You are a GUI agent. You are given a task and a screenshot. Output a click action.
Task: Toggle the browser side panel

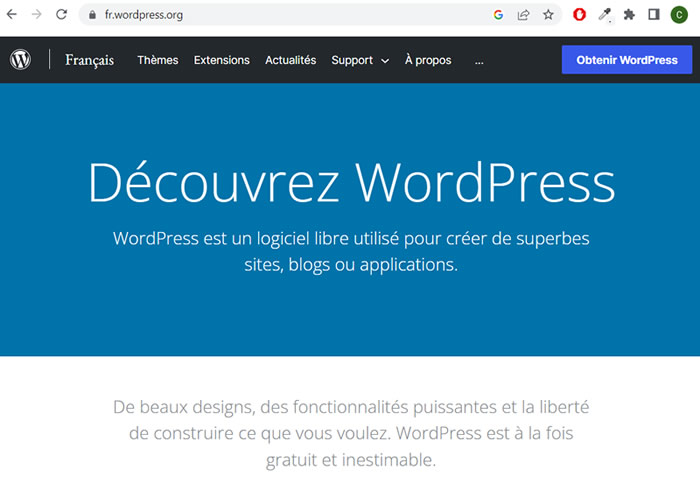click(x=654, y=15)
